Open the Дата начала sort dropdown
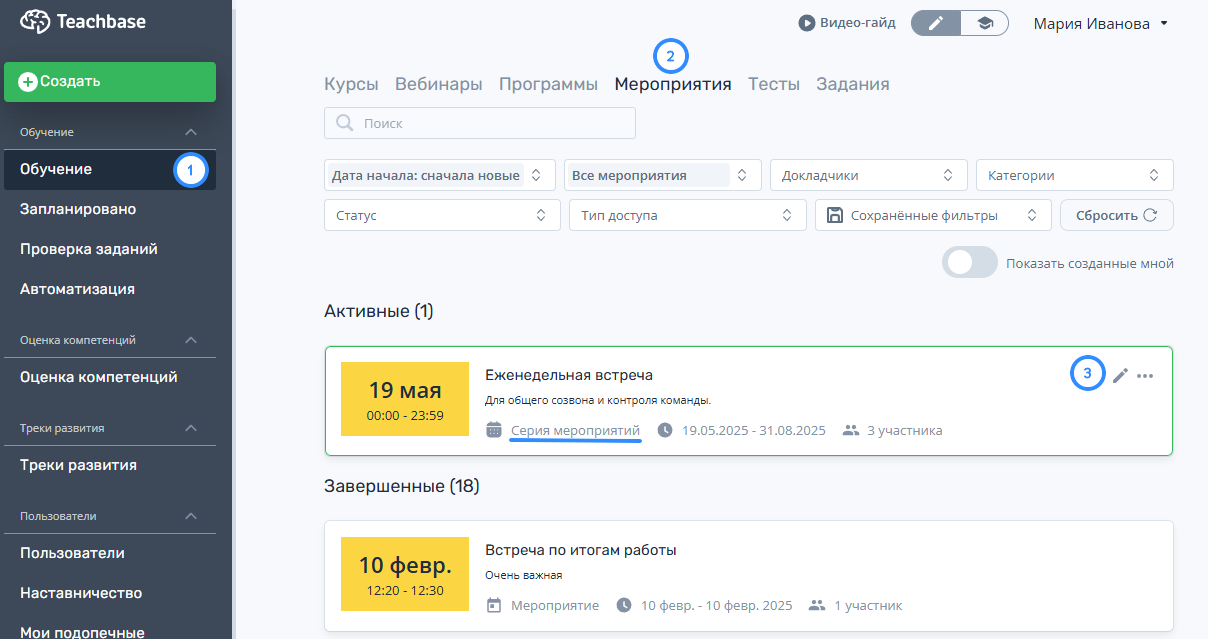This screenshot has height=639, width=1208. tap(440, 175)
